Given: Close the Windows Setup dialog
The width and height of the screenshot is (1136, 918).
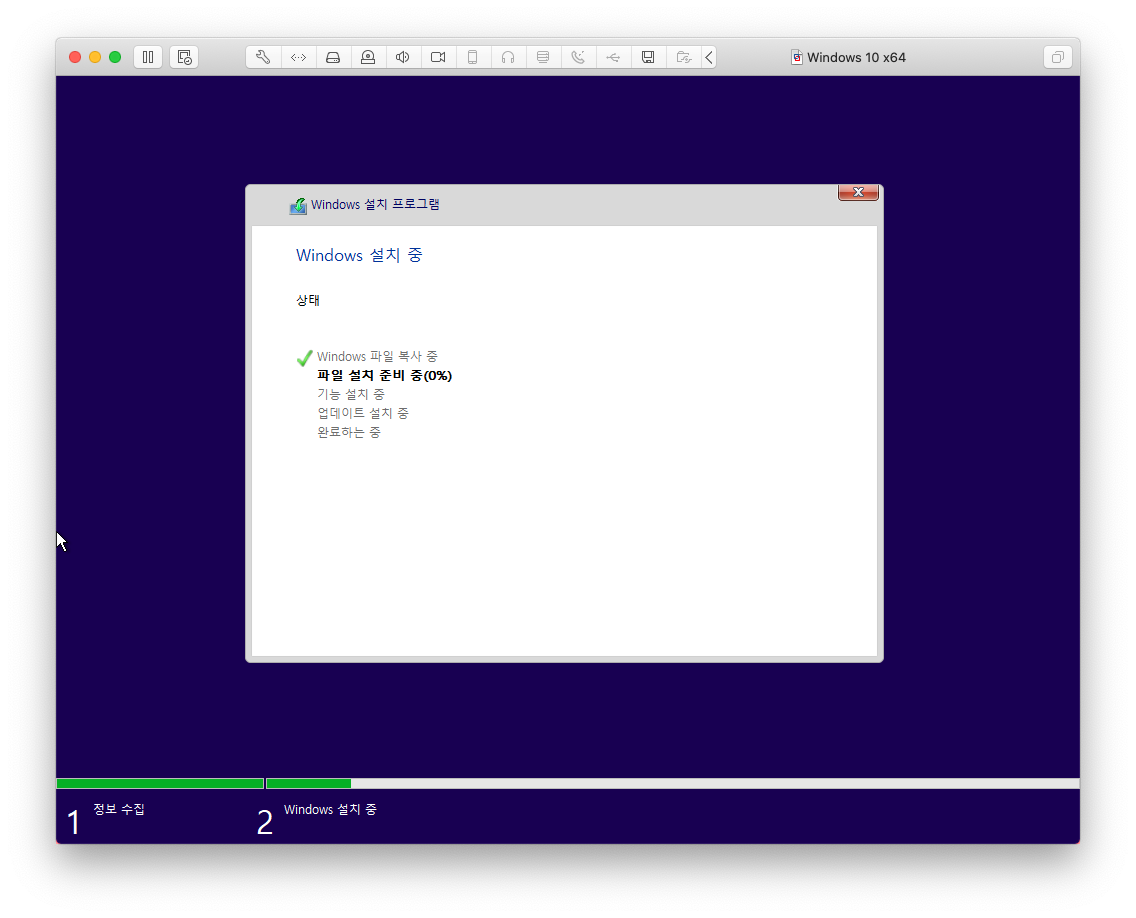Looking at the screenshot, I should pos(859,192).
